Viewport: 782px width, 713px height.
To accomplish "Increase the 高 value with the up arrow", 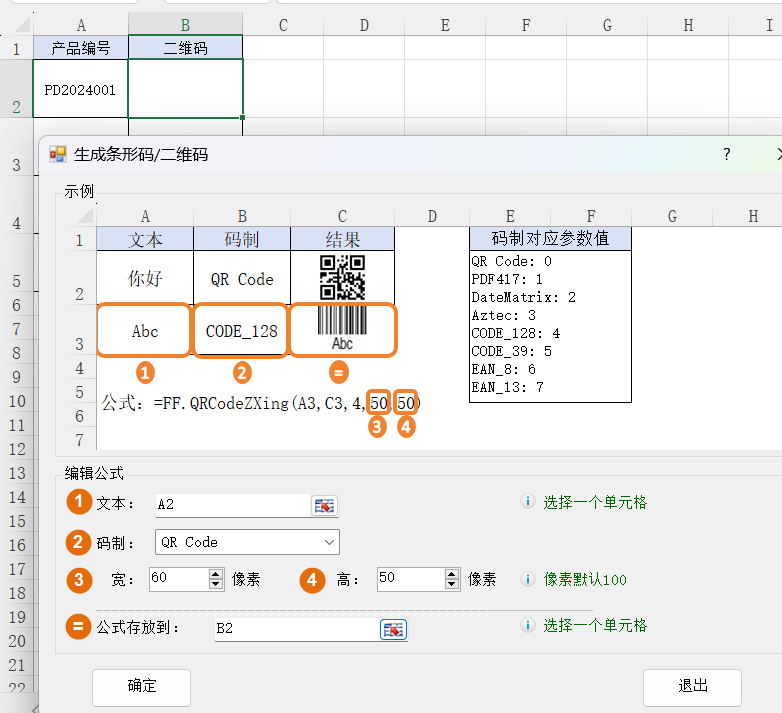I will 452,574.
